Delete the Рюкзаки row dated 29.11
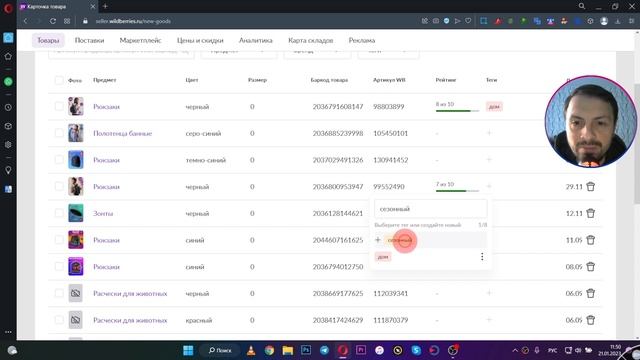The width and height of the screenshot is (640, 360). tap(590, 187)
